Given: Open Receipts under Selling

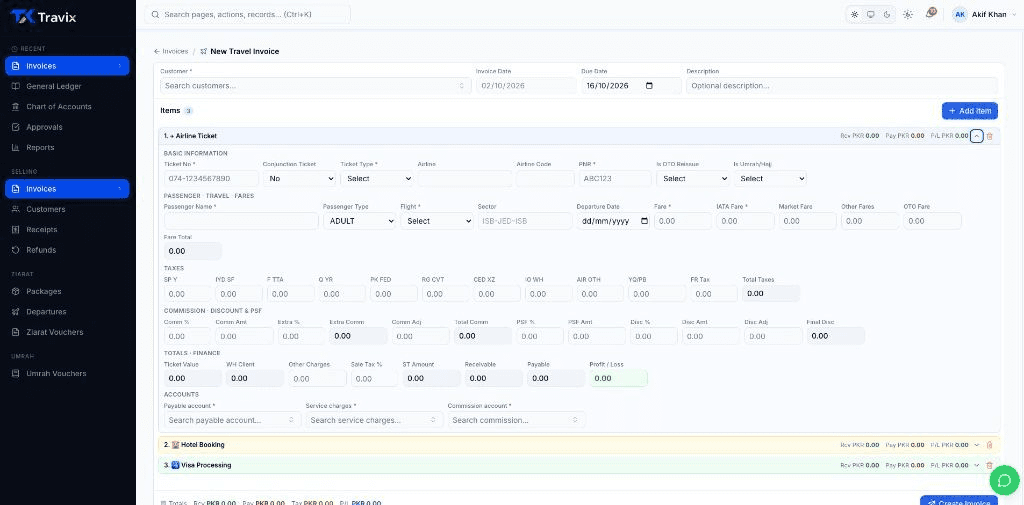Looking at the screenshot, I should pyautogui.click(x=42, y=229).
